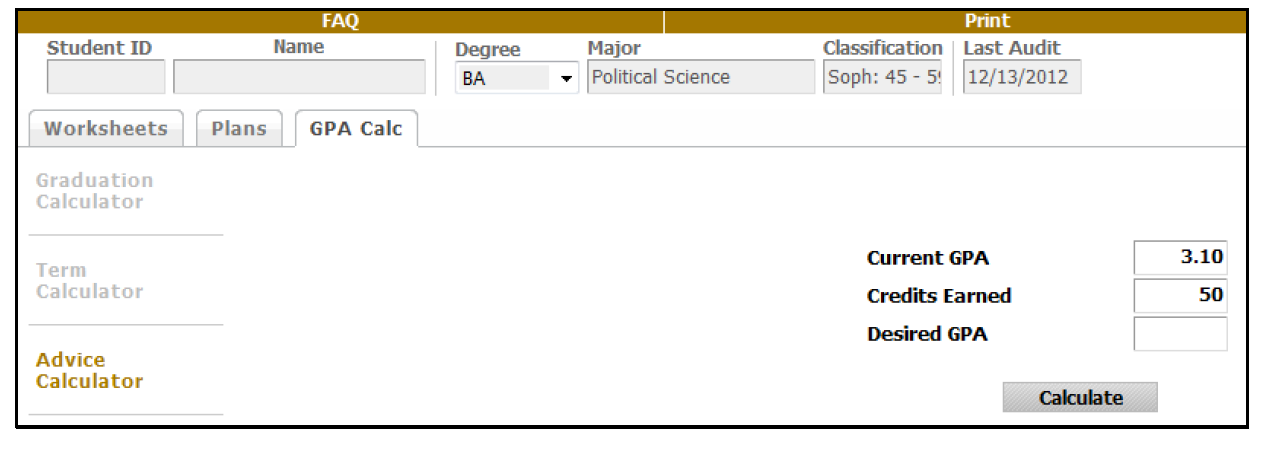Click the student Name field
This screenshot has height=452, width=1270.
click(x=299, y=77)
